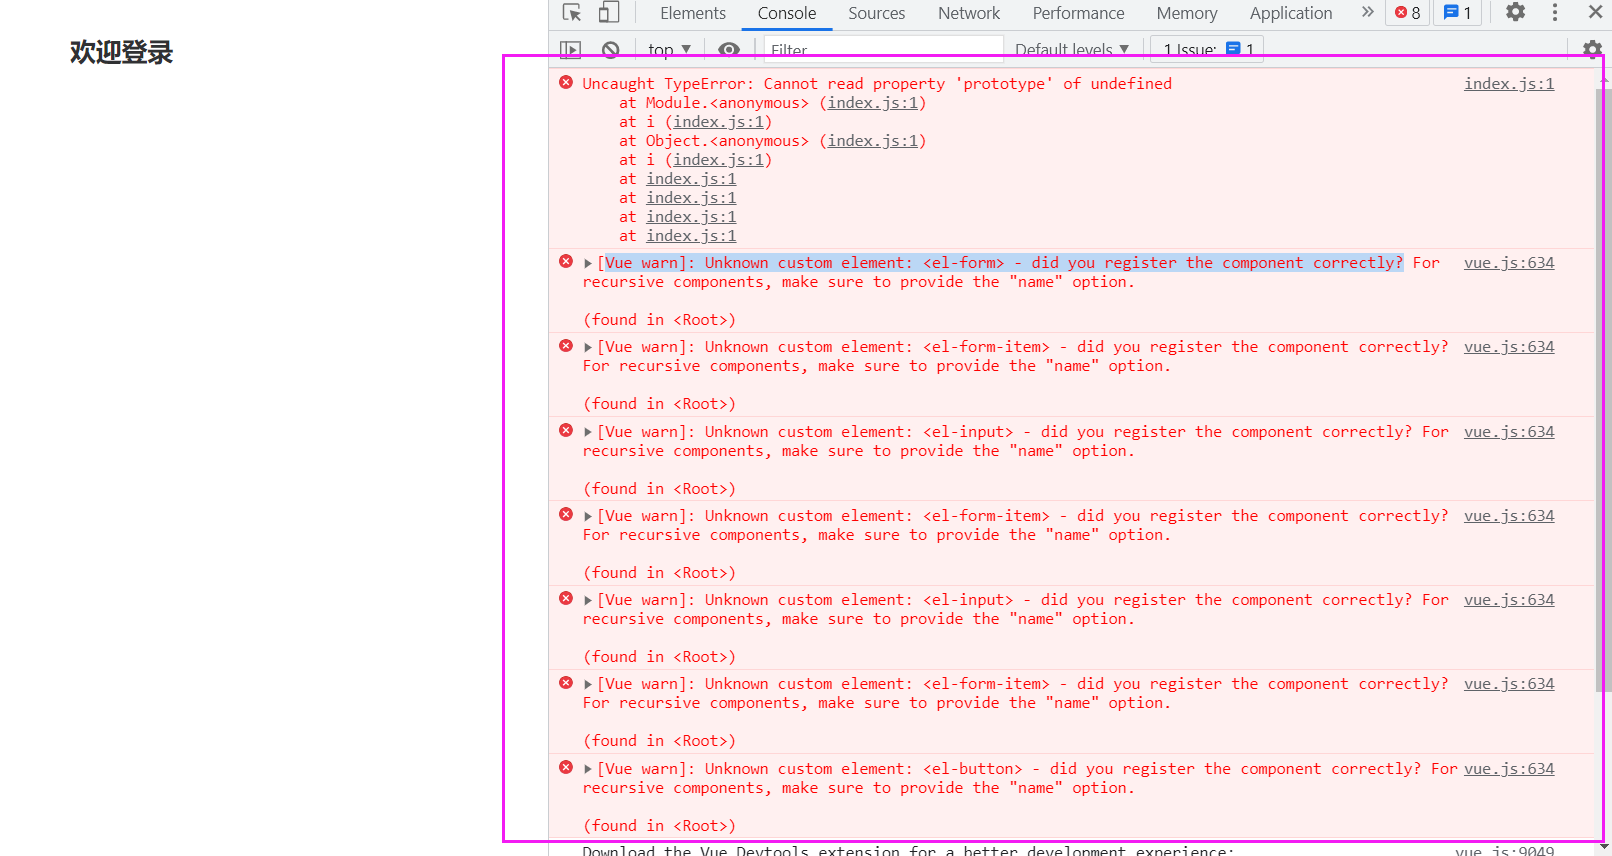Click the 1 message counter badge
This screenshot has height=856, width=1612.
(1458, 13)
